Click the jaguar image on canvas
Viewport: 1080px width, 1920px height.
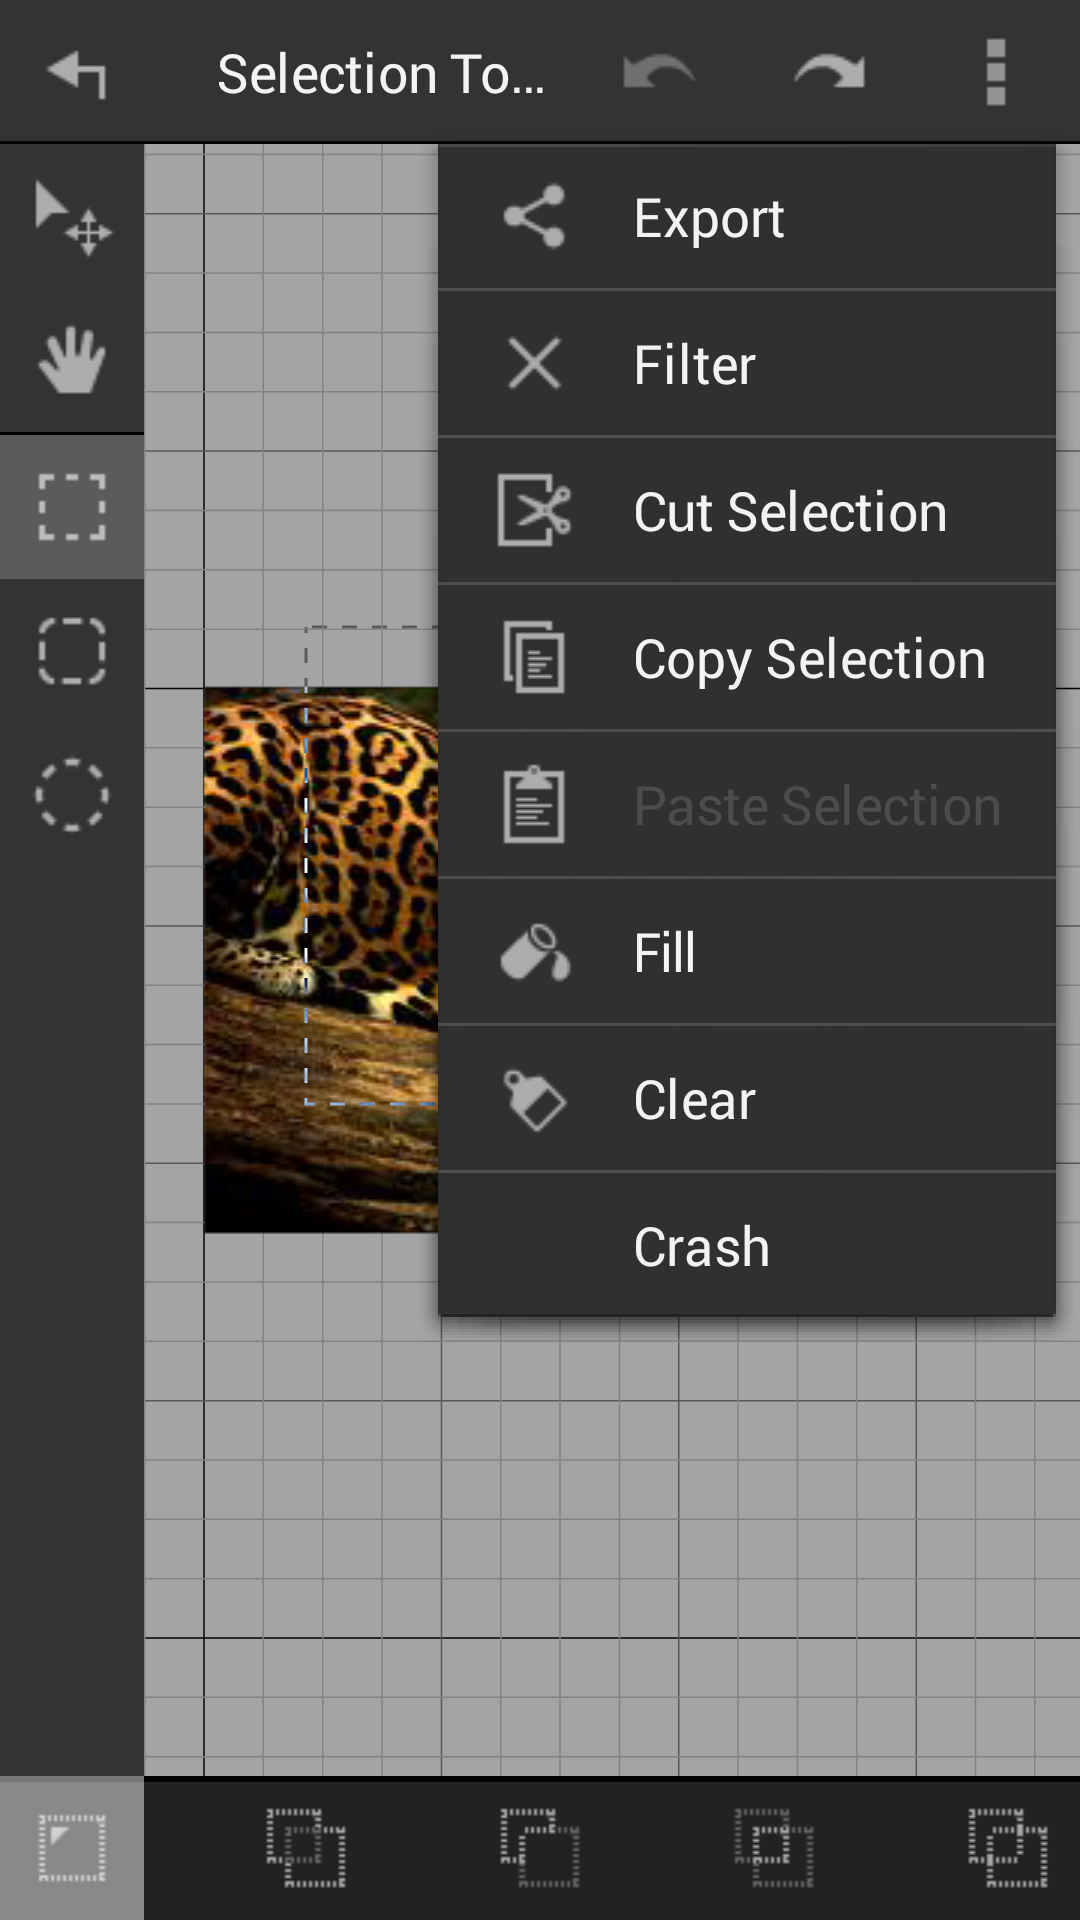pyautogui.click(x=321, y=959)
